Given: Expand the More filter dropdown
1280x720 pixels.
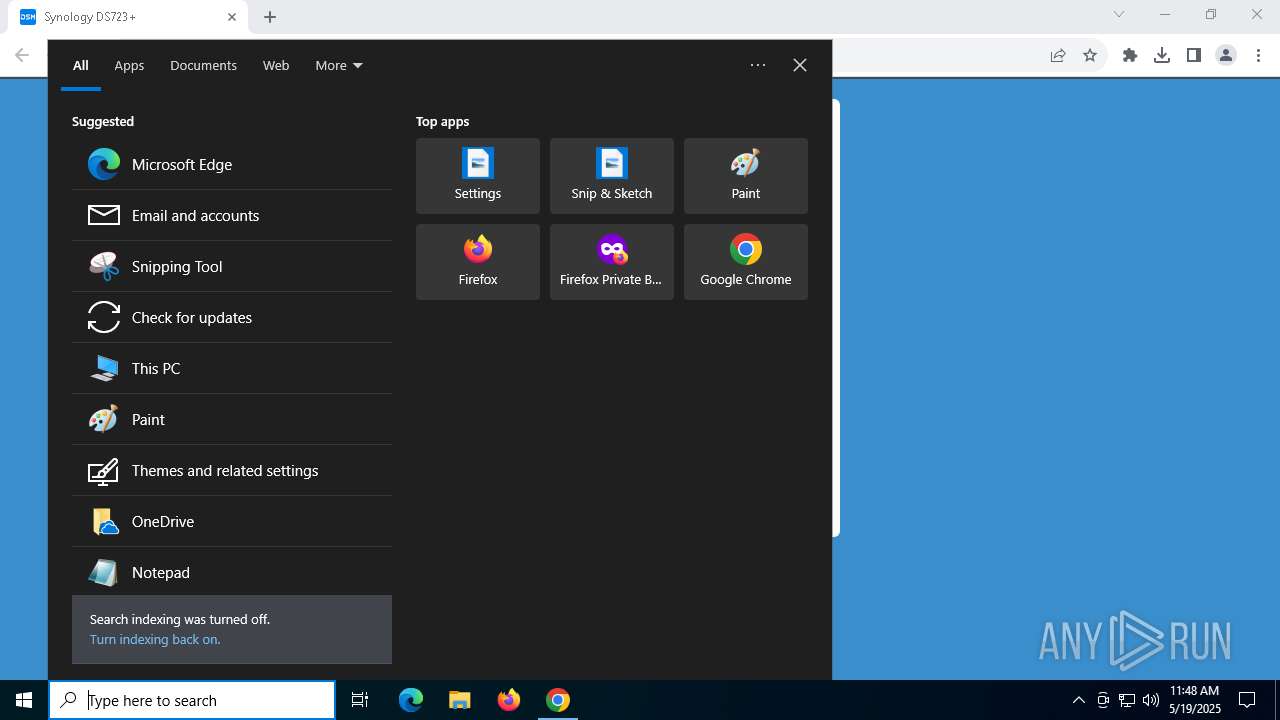Looking at the screenshot, I should click(339, 65).
